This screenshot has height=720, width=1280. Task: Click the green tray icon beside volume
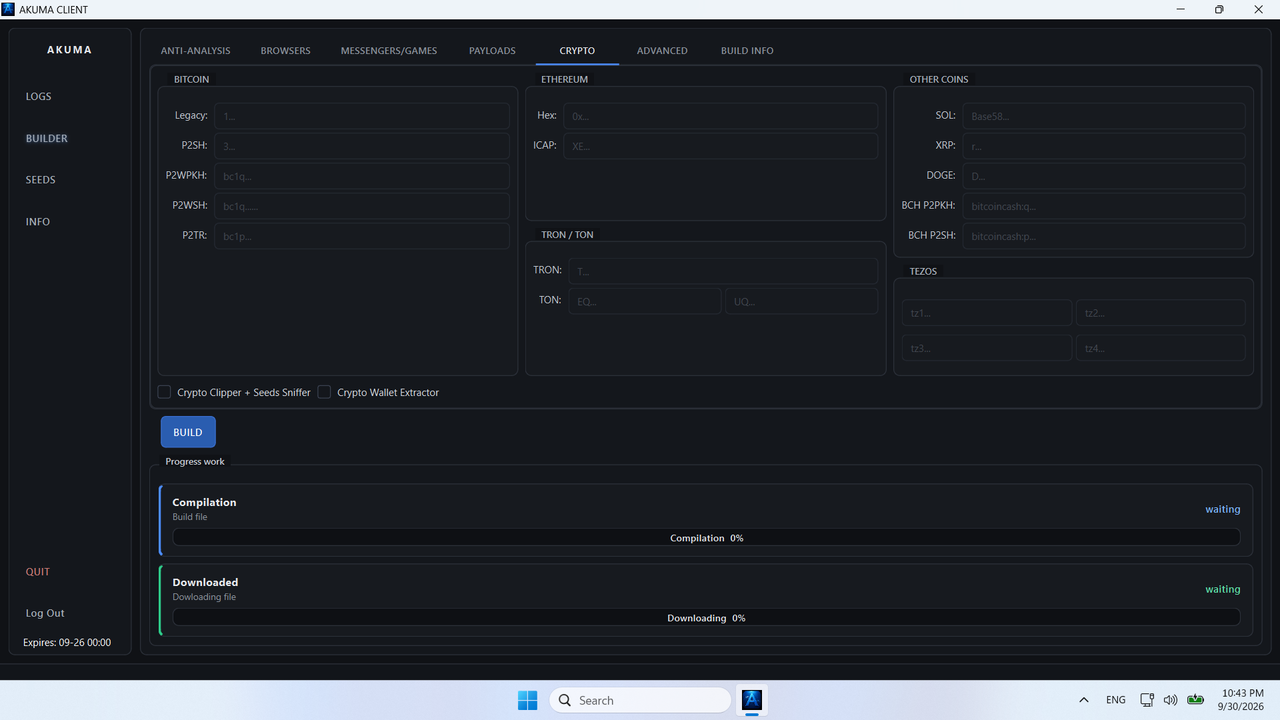pos(1196,700)
